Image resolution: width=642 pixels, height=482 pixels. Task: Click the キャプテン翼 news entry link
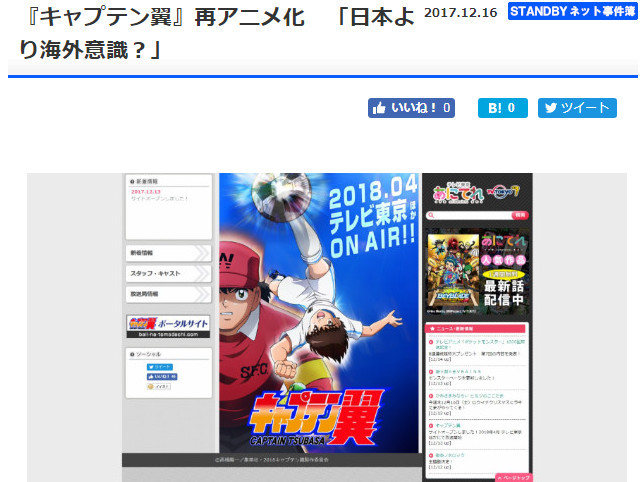(448, 425)
